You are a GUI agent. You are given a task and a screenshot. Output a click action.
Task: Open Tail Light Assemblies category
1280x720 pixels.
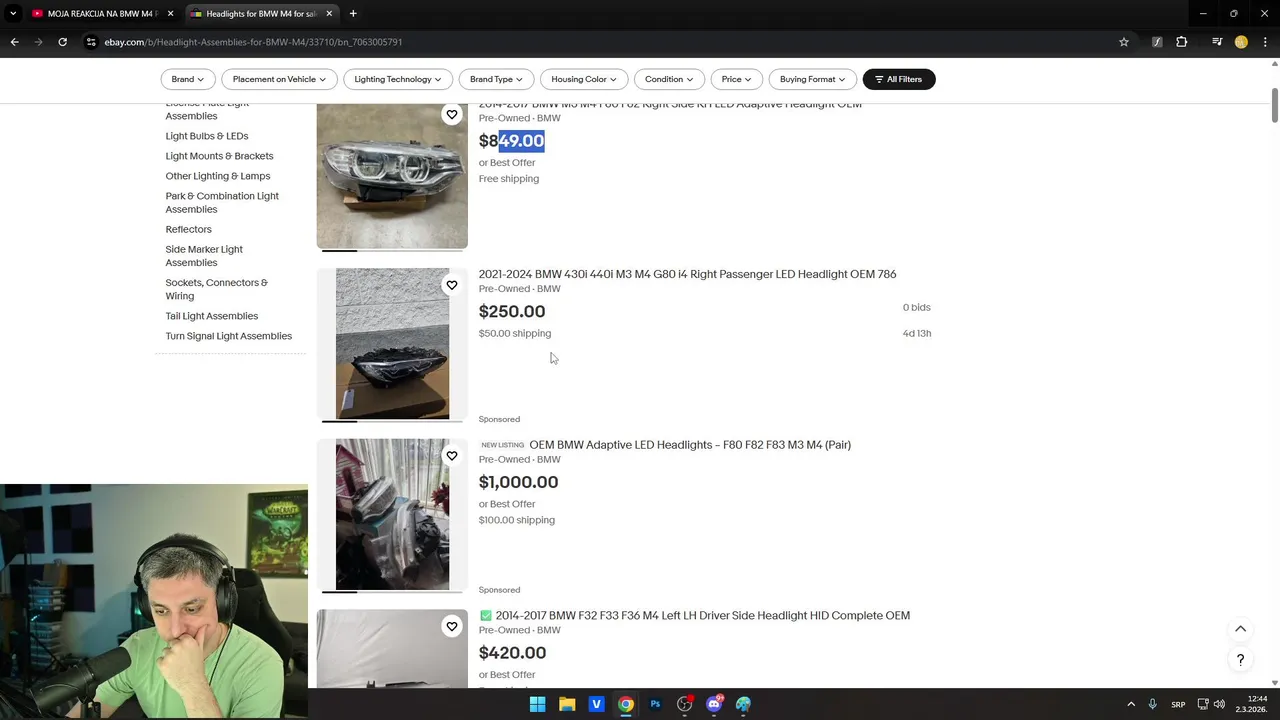pyautogui.click(x=211, y=316)
